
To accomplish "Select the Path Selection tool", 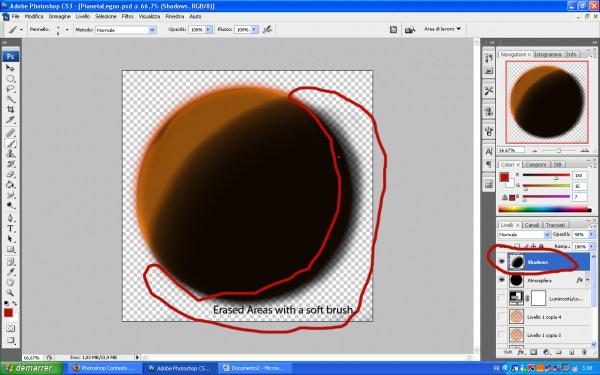I will 10,239.
